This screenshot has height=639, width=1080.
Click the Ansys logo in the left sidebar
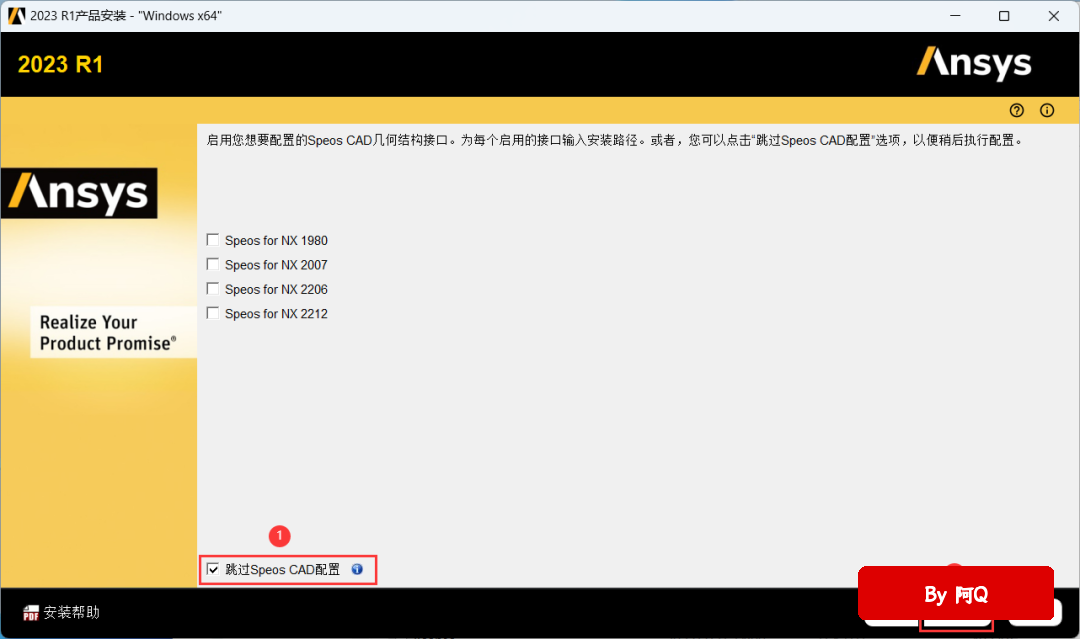tap(79, 193)
